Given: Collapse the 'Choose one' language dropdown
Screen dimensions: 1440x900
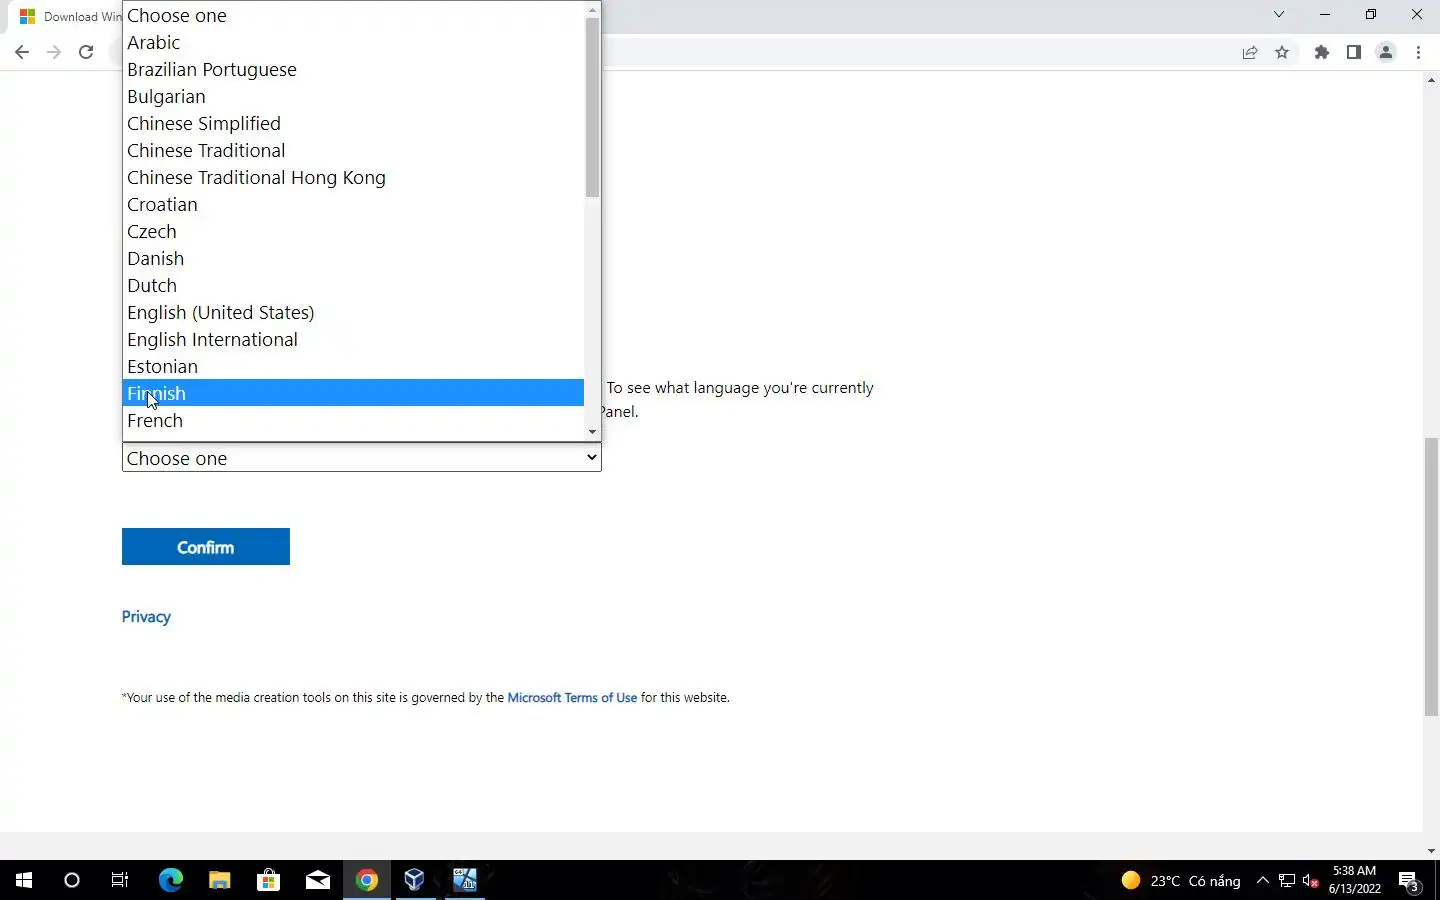Looking at the screenshot, I should pos(361,458).
